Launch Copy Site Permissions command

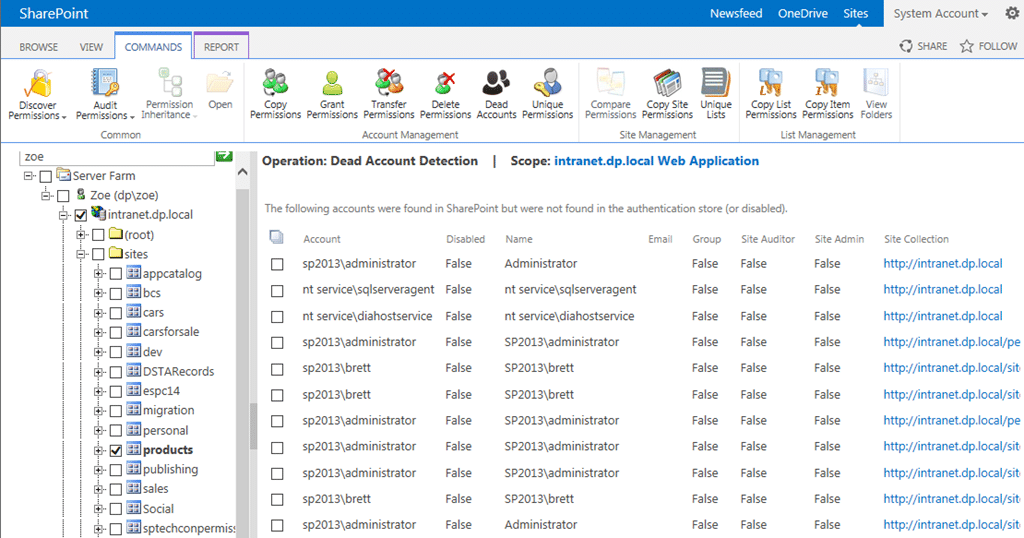(x=667, y=95)
